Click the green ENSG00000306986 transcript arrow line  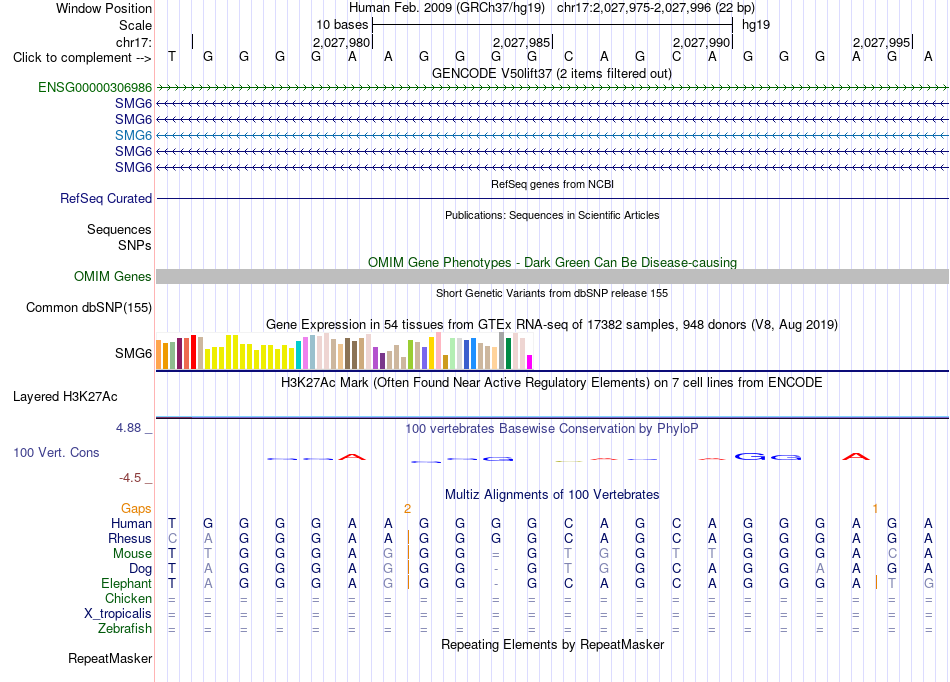click(x=552, y=88)
